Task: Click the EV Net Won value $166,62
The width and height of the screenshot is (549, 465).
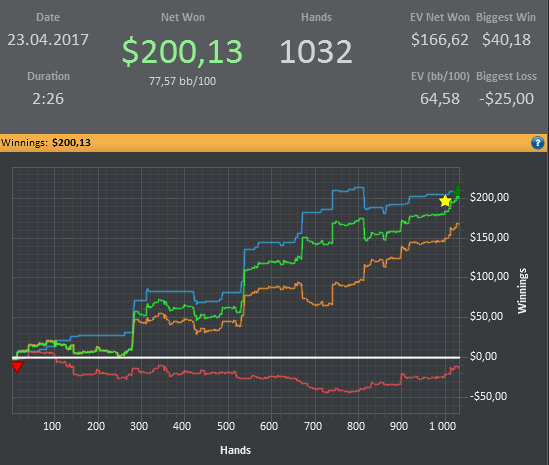Action: [440, 40]
